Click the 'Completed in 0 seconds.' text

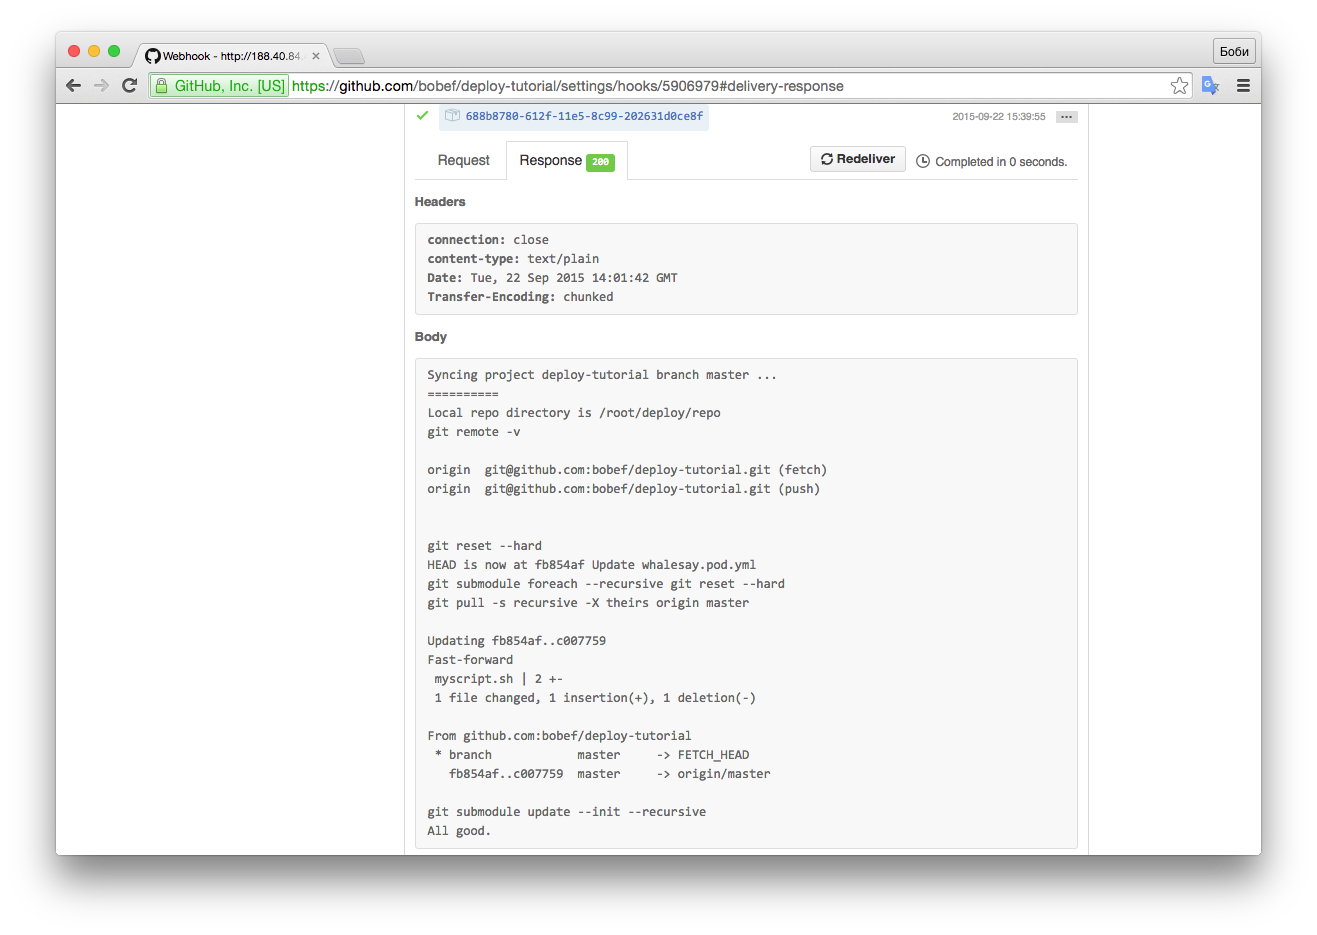pyautogui.click(x=1001, y=162)
